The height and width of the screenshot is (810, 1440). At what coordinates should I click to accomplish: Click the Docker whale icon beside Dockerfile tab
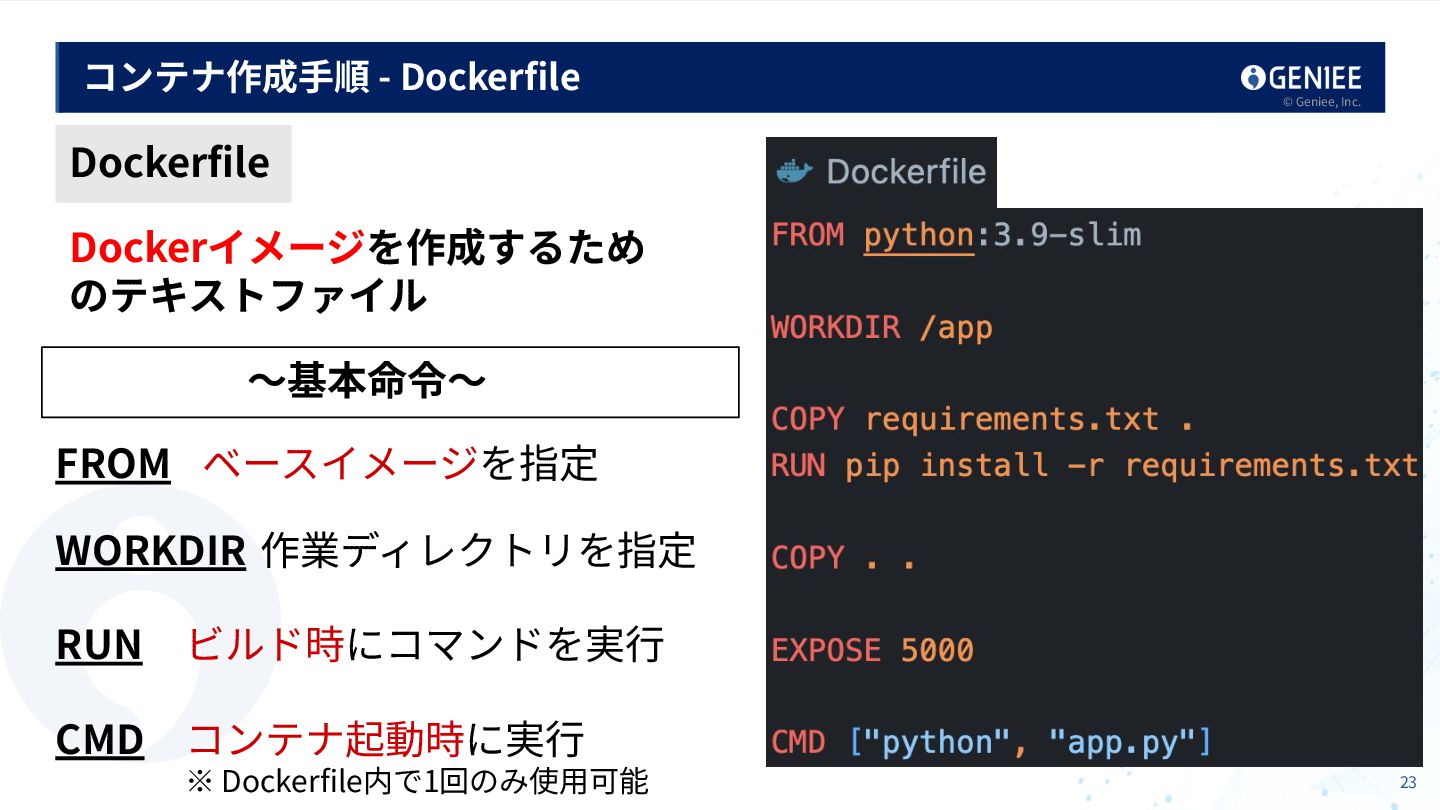795,172
